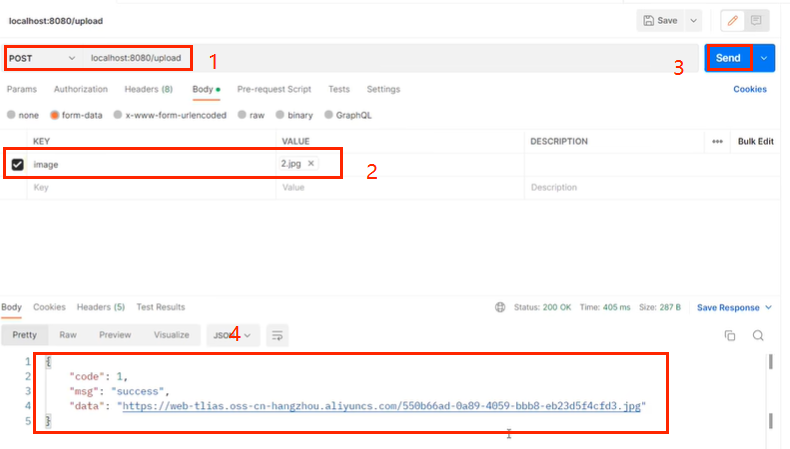Open the Settings tab
The height and width of the screenshot is (449, 790).
pos(383,89)
